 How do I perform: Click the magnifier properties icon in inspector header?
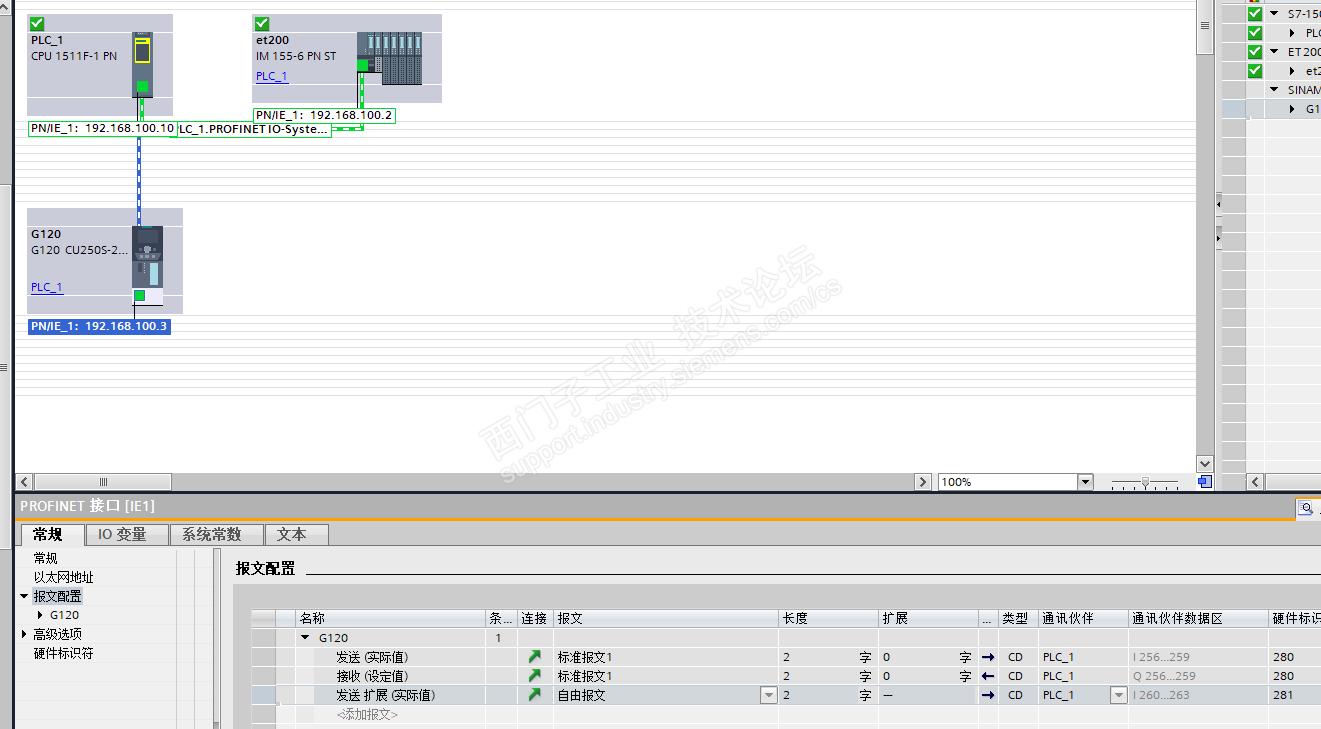(1306, 508)
